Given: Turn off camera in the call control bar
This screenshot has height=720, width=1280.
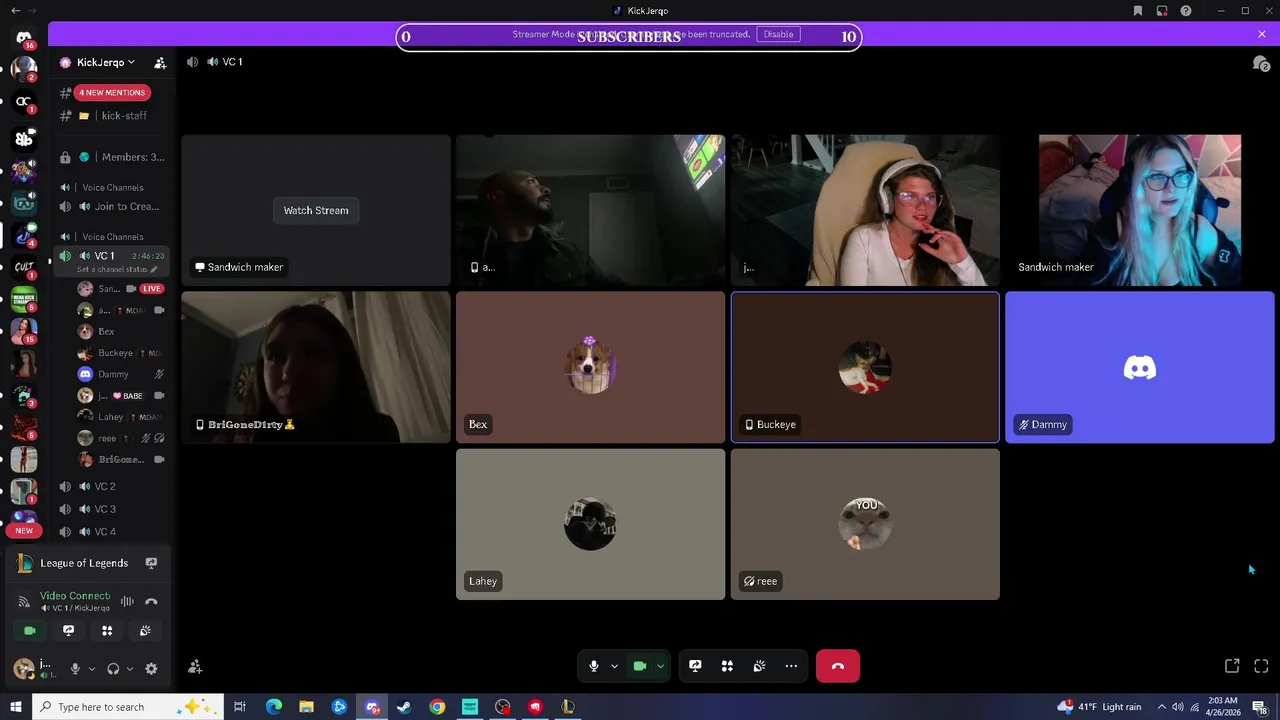Looking at the screenshot, I should (x=640, y=666).
